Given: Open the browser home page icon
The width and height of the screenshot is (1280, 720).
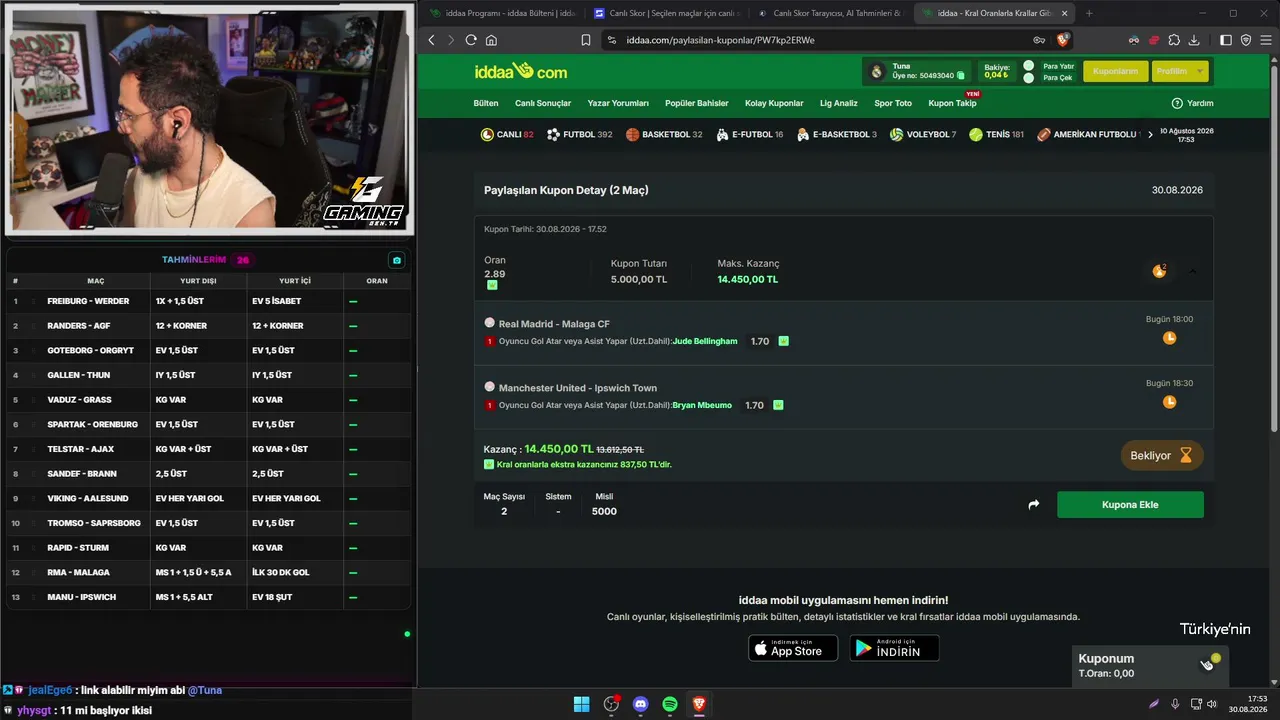Looking at the screenshot, I should pyautogui.click(x=491, y=40).
